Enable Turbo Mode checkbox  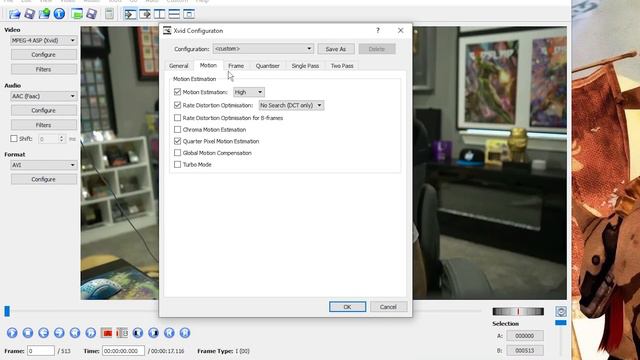click(177, 164)
